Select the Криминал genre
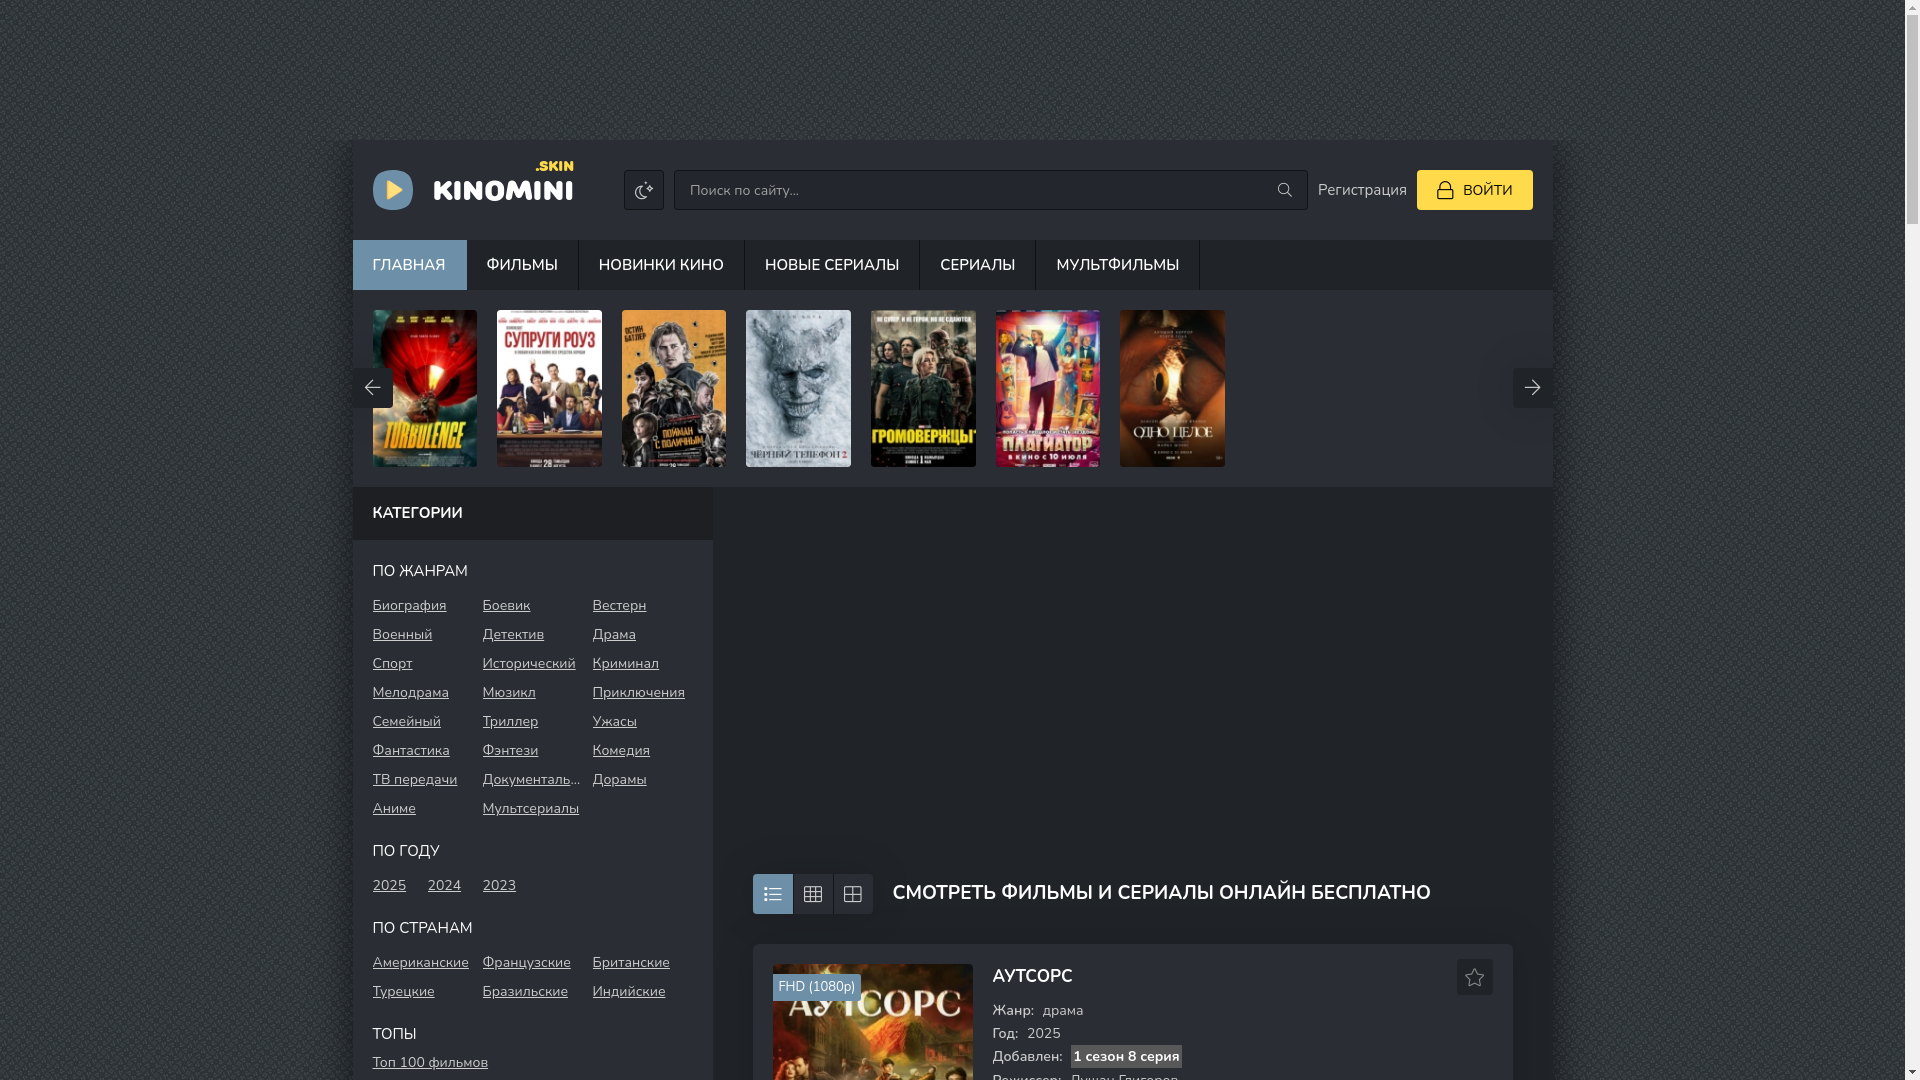 tap(626, 664)
